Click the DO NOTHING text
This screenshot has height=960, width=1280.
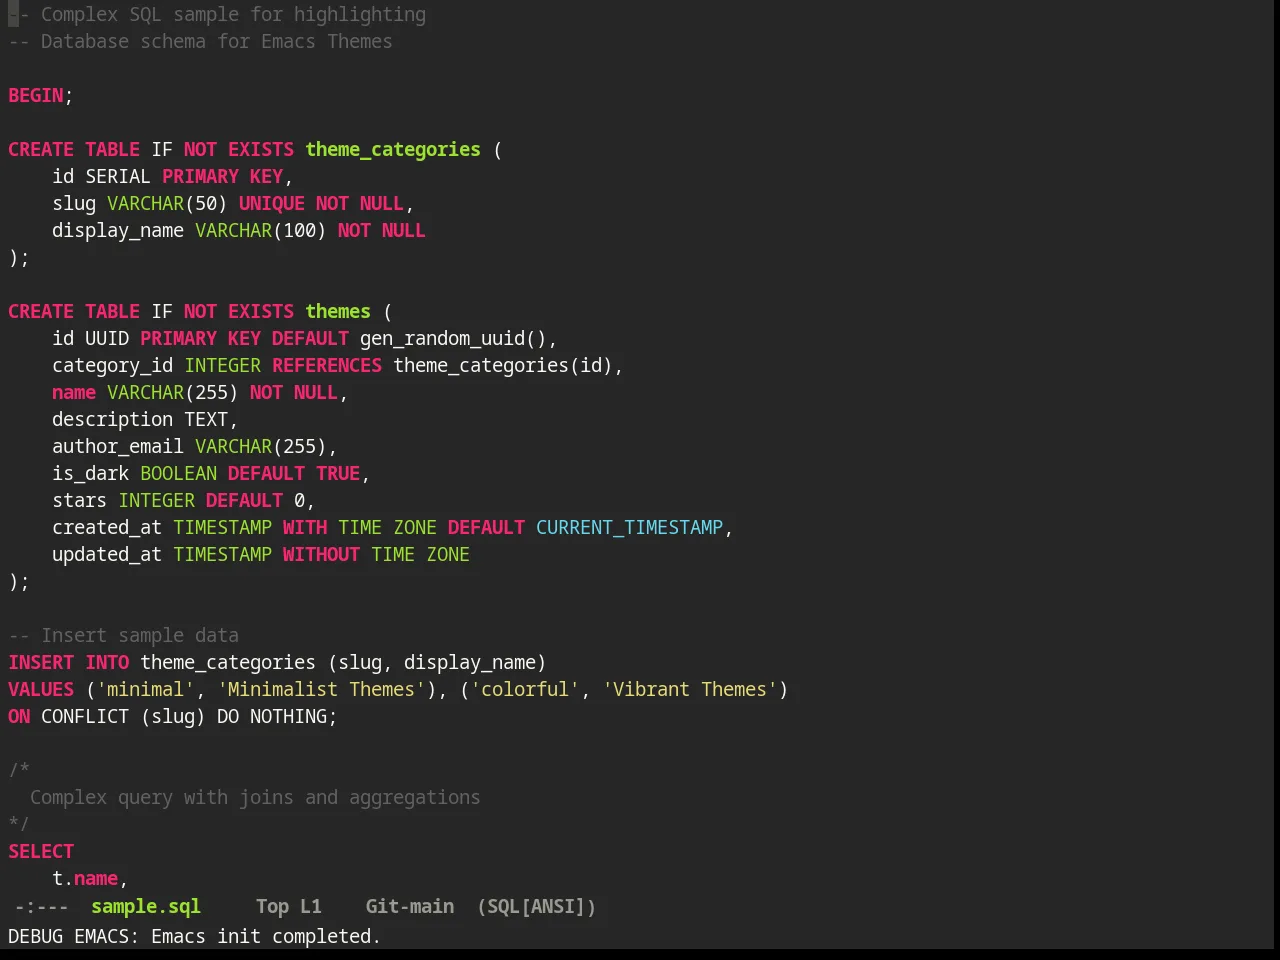point(272,717)
